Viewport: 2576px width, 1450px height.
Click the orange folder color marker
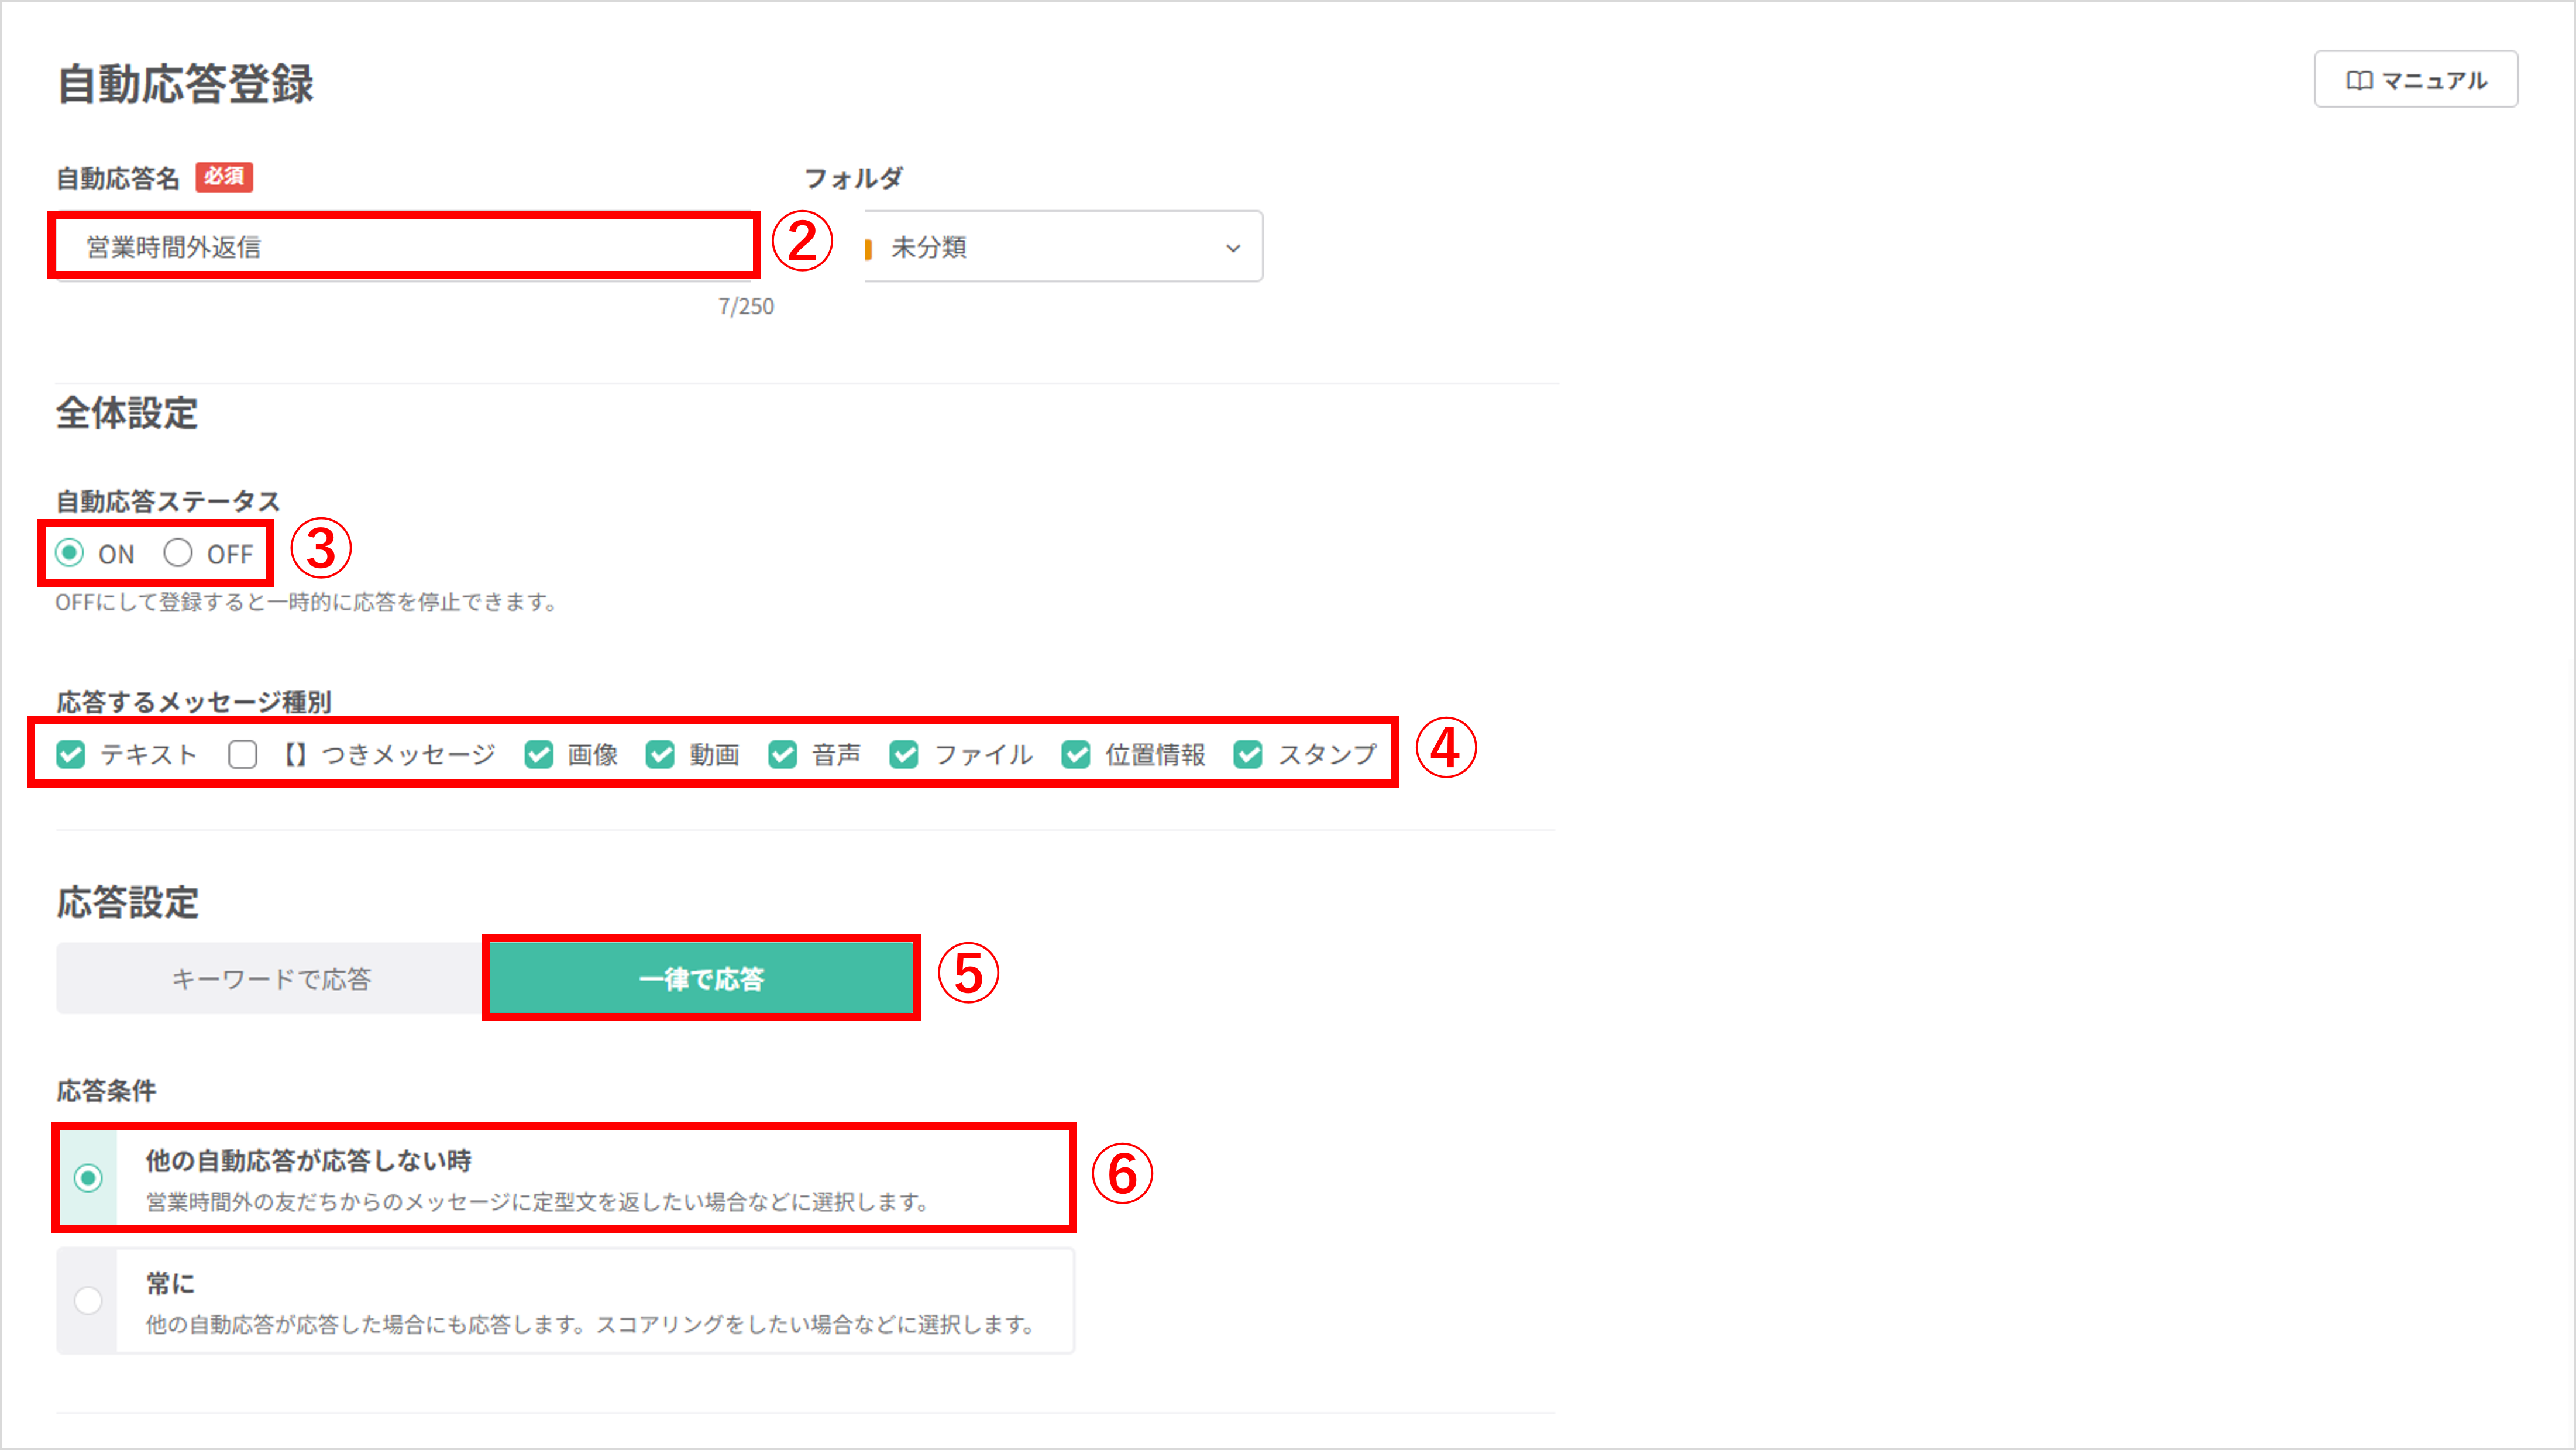coord(868,248)
